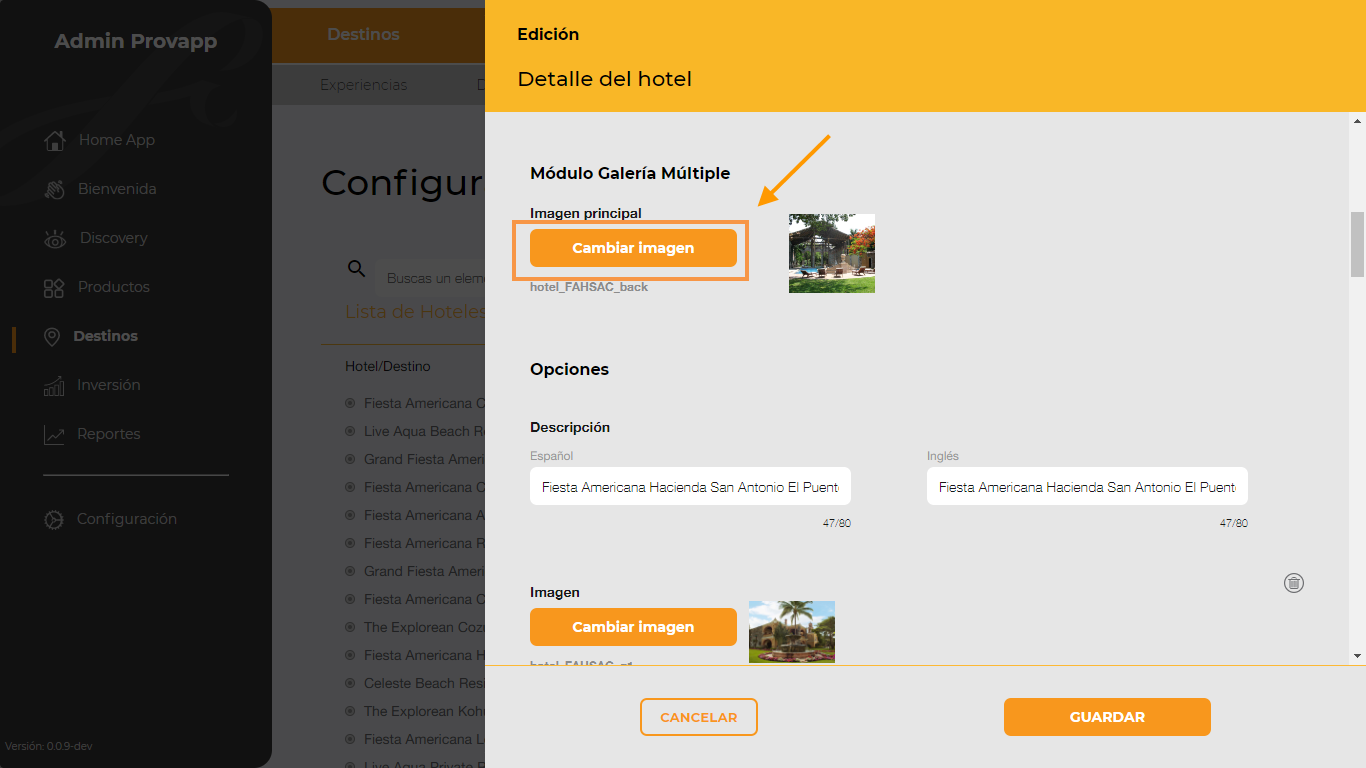This screenshot has width=1366, height=768.
Task: Open Productos menu item
Action: pos(114,287)
